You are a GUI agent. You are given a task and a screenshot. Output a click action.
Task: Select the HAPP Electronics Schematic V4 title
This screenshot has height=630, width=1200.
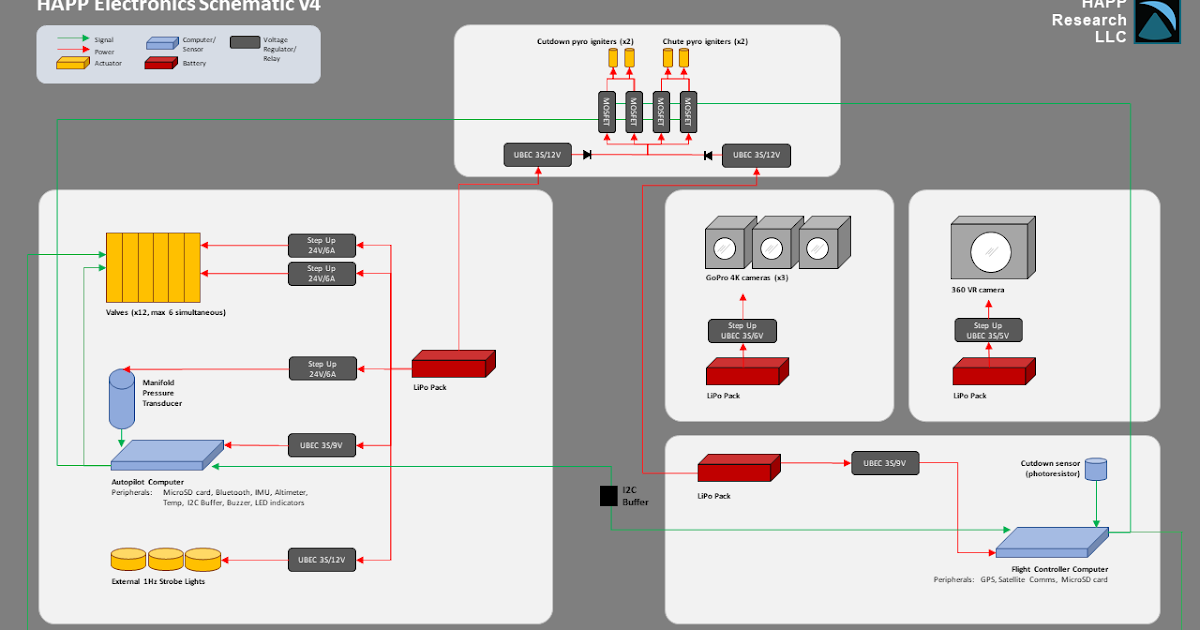tap(178, 6)
